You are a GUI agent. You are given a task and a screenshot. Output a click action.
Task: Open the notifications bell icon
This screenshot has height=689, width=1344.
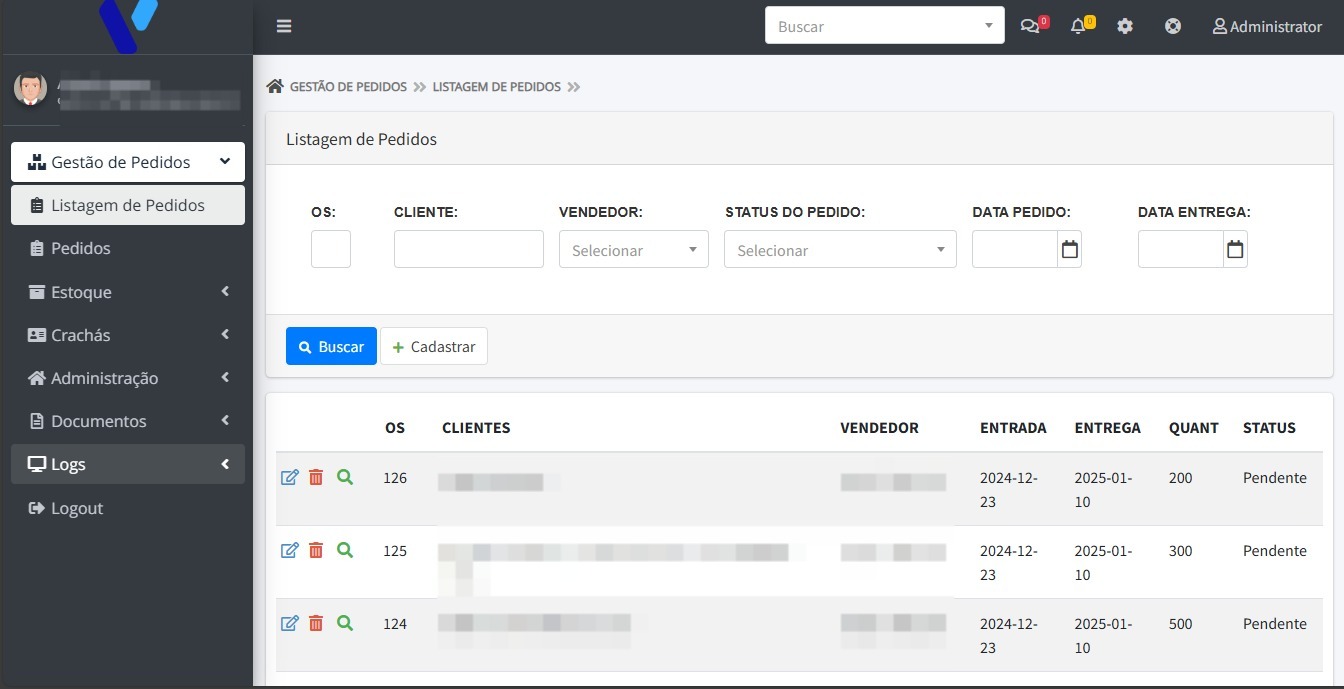point(1078,27)
